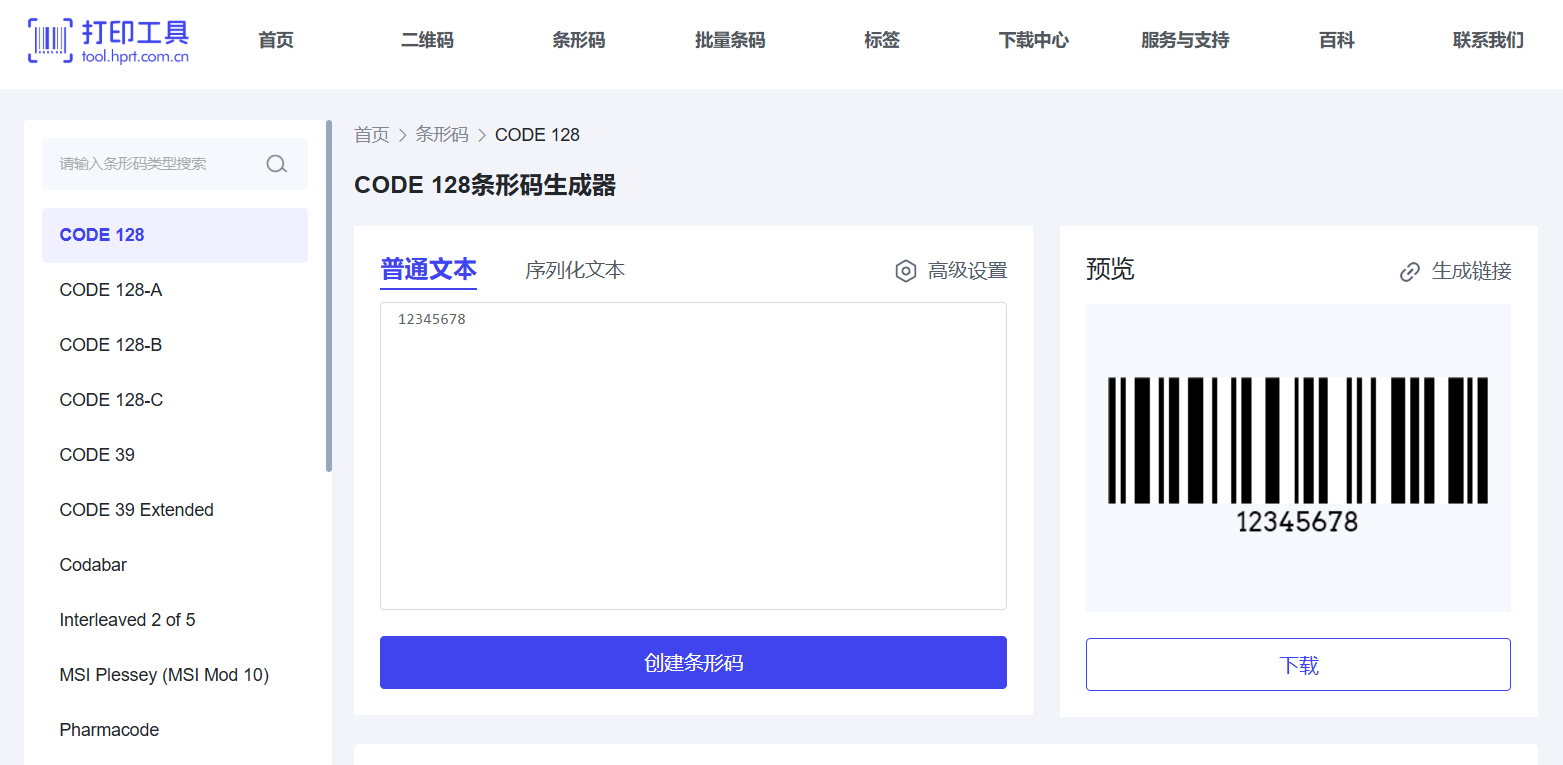Click the 预览 panel heading
1563x765 pixels.
click(1110, 269)
